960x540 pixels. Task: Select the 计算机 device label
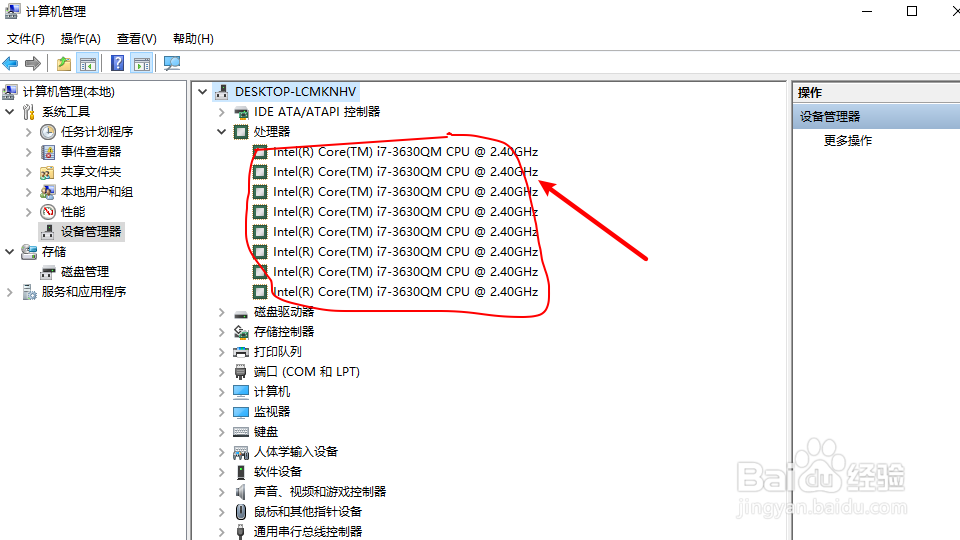(x=272, y=392)
